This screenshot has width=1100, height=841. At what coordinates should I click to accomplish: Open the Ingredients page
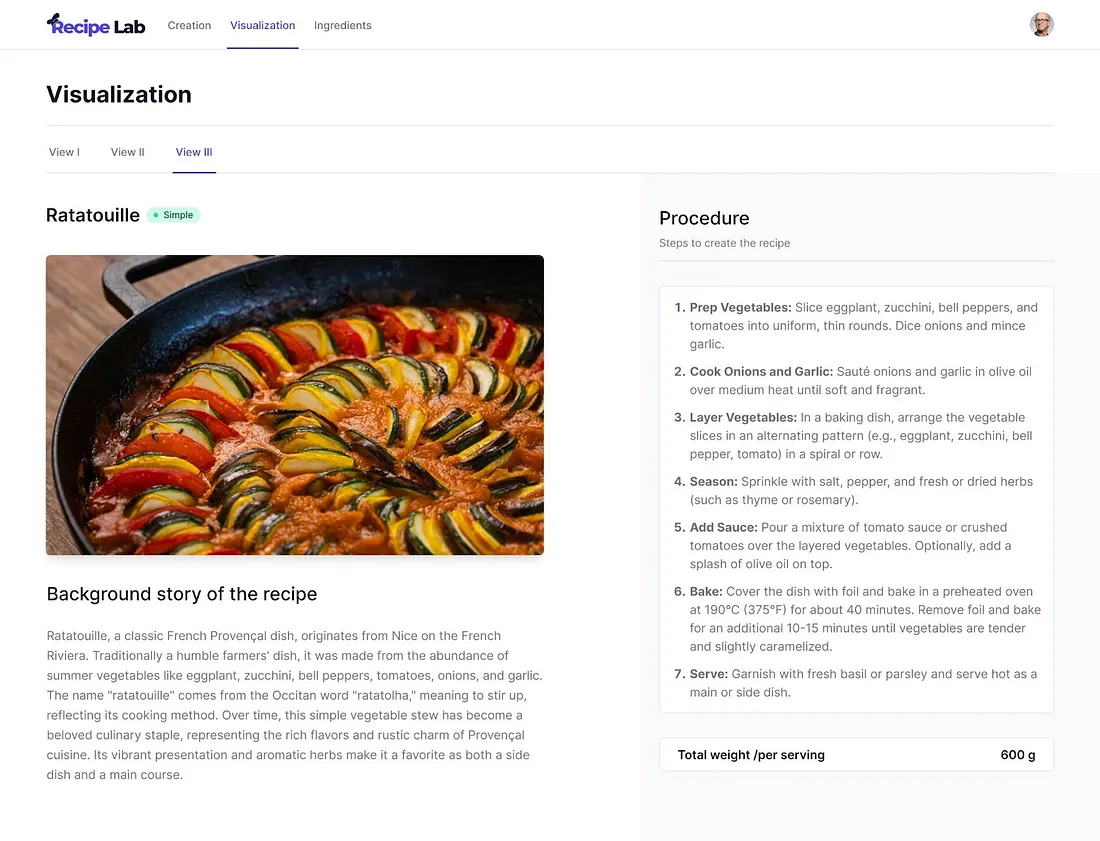point(342,26)
